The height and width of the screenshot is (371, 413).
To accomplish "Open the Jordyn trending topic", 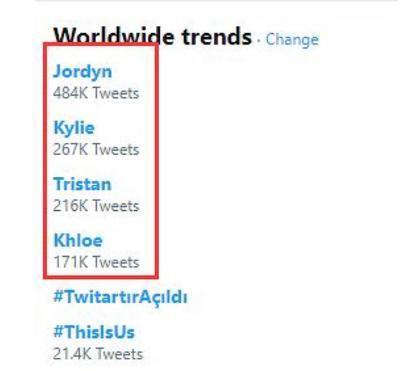I will point(83,72).
